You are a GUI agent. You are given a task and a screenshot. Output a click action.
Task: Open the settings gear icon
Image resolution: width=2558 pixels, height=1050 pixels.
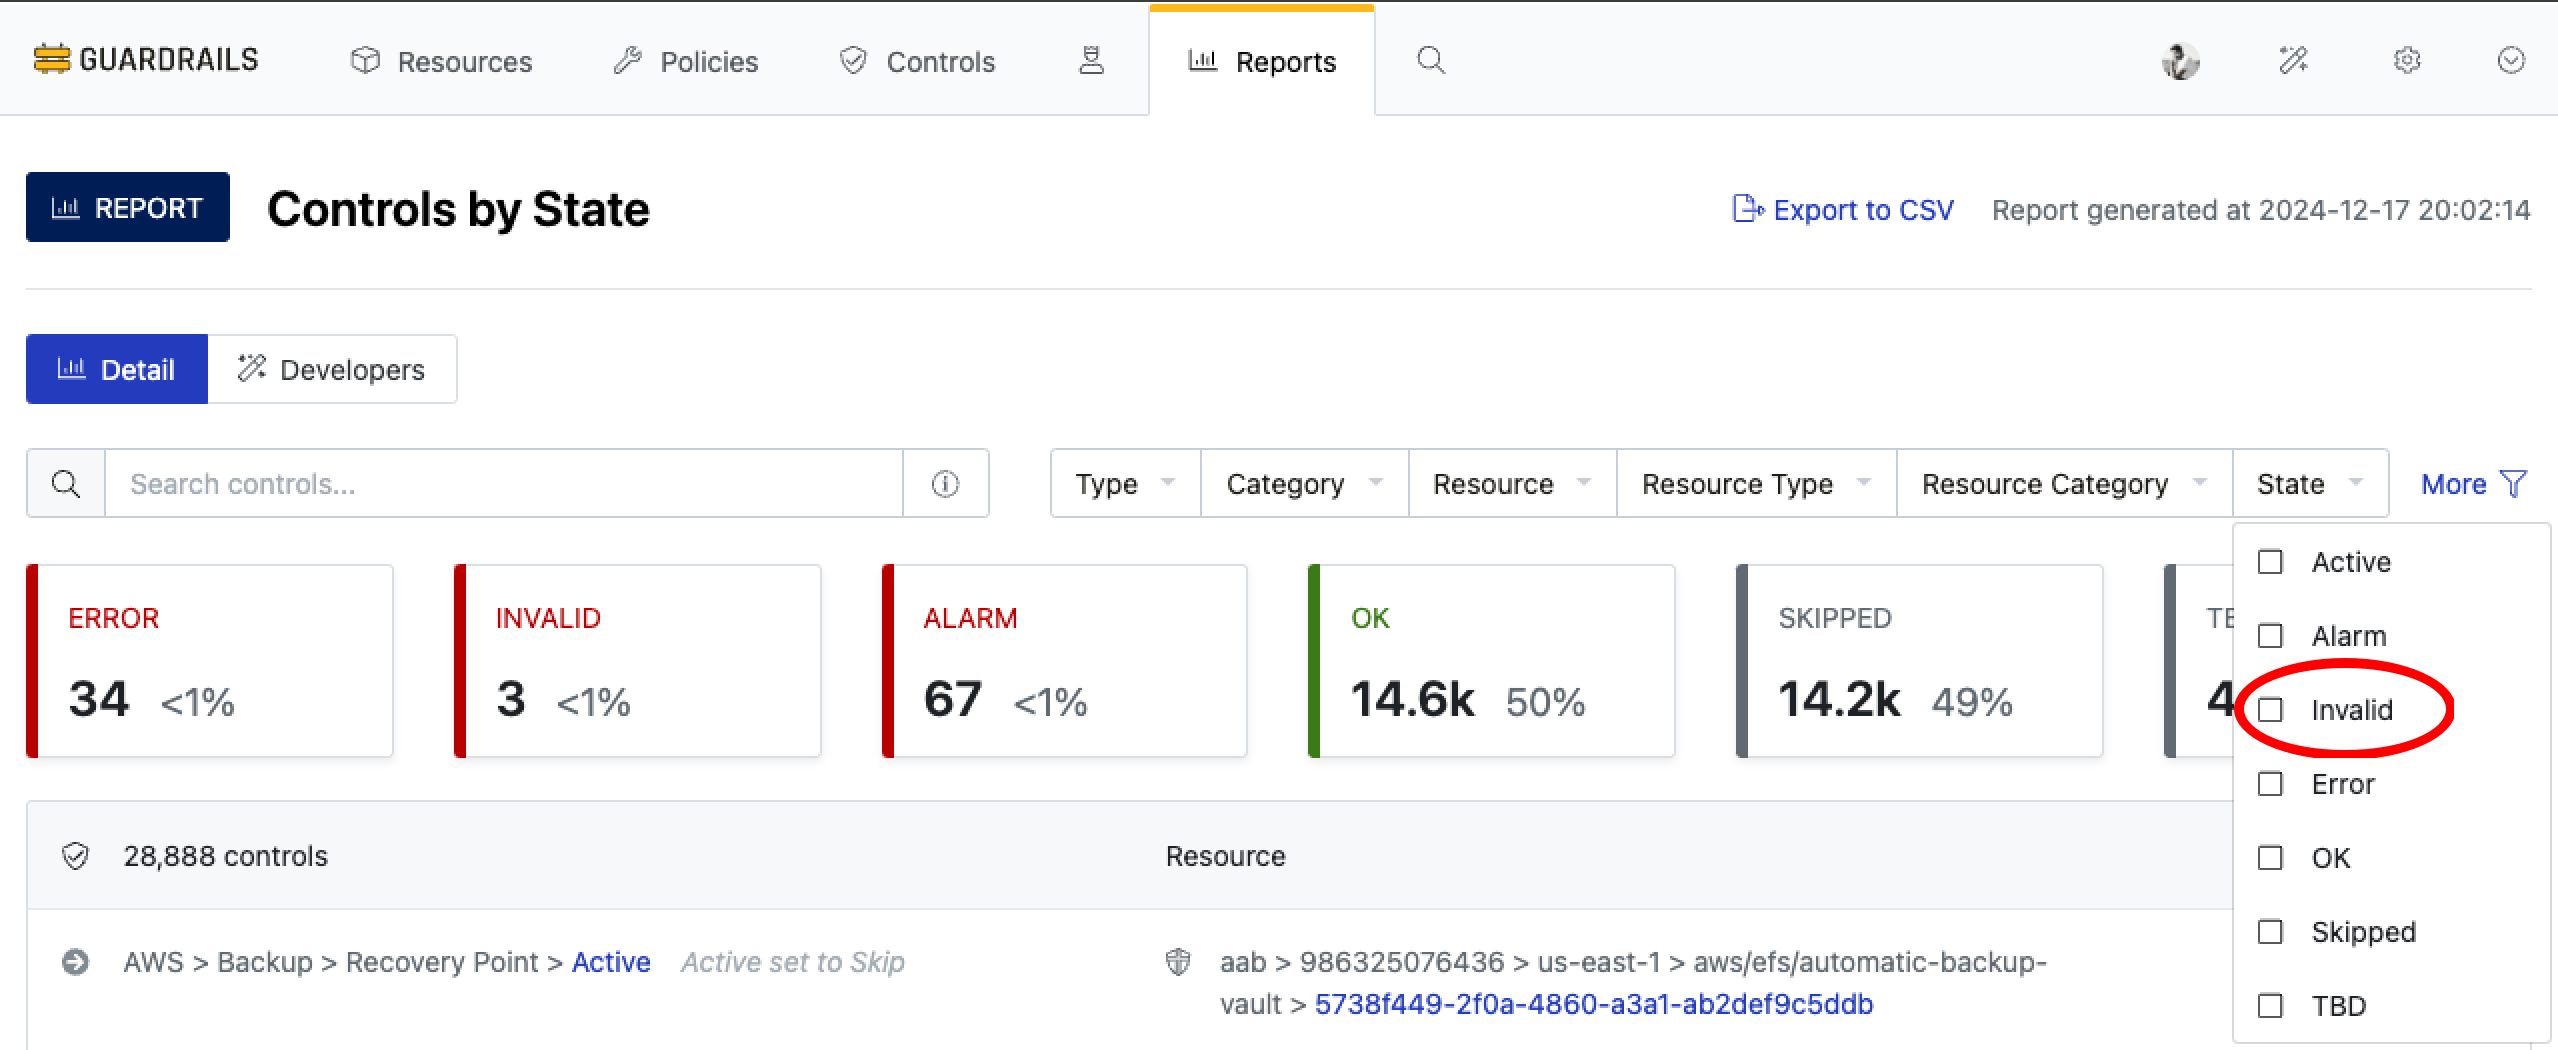(x=2407, y=61)
